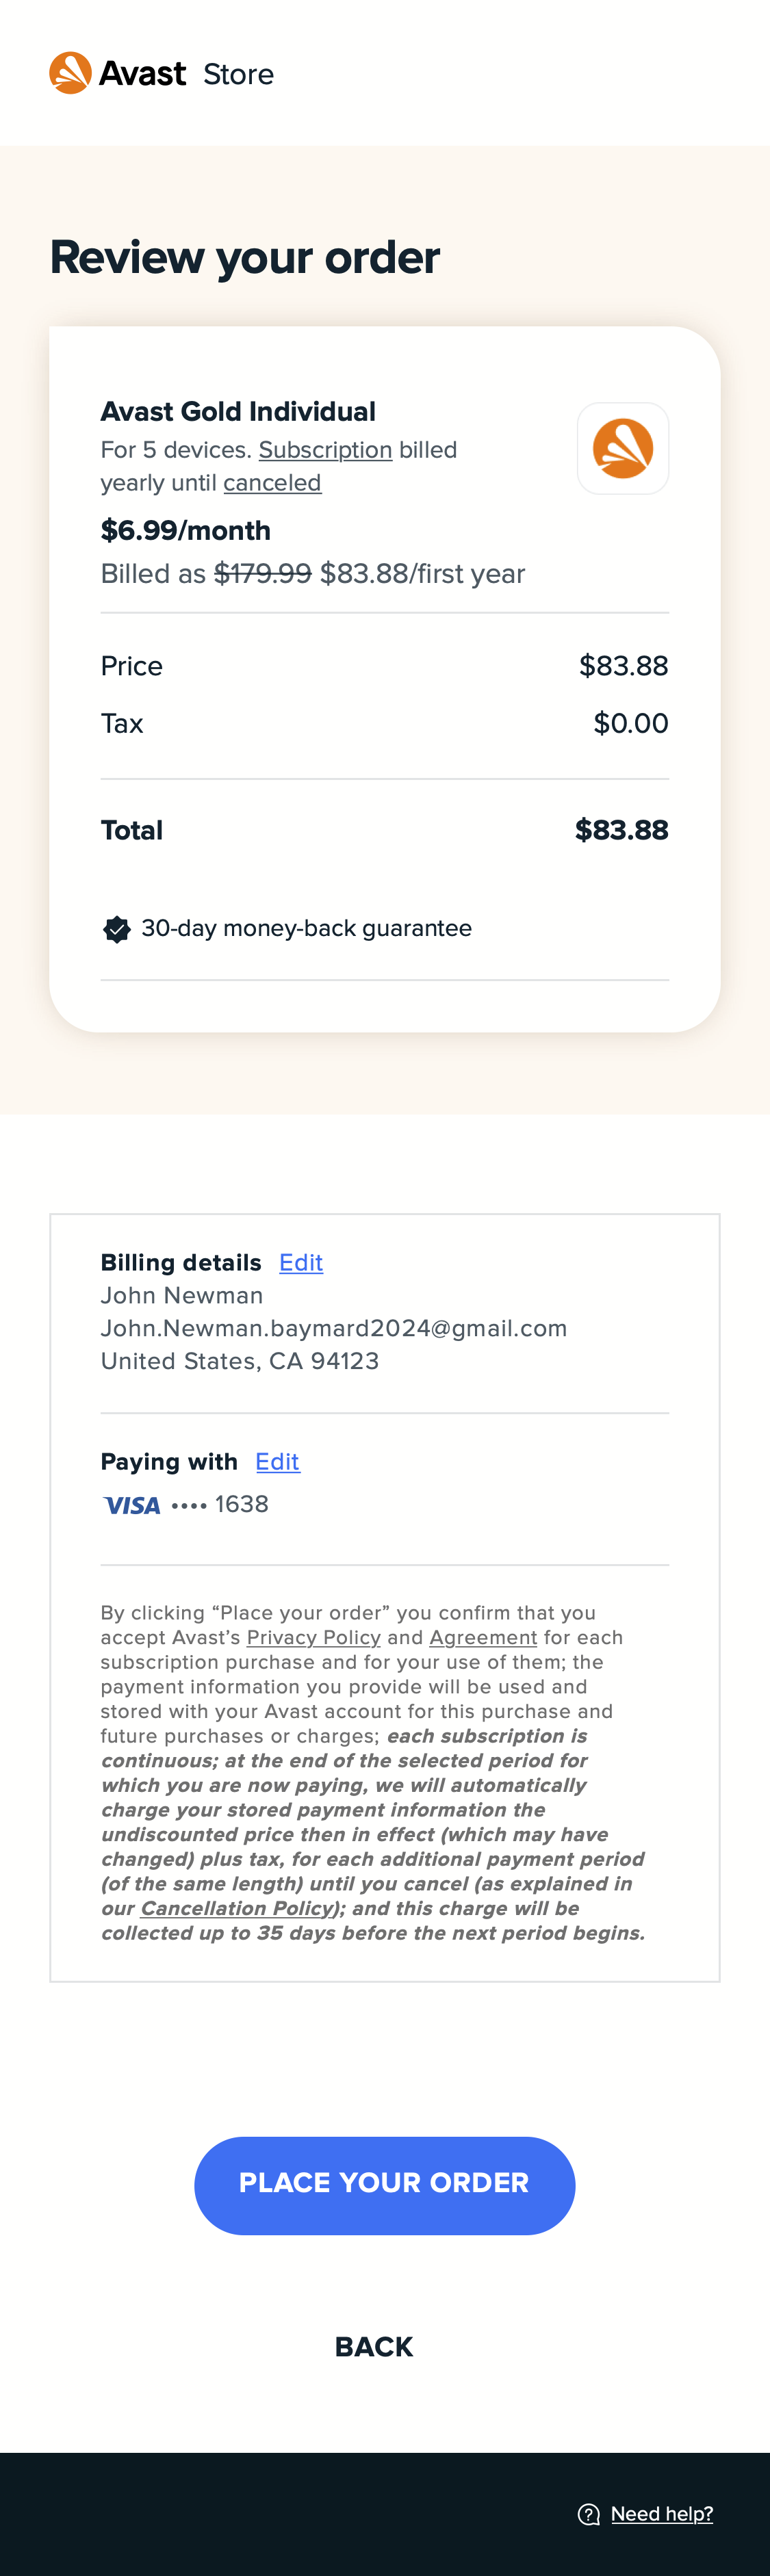Screen dimensions: 770x2576
Task: Click Need help? in the footer
Action: [x=662, y=2513]
